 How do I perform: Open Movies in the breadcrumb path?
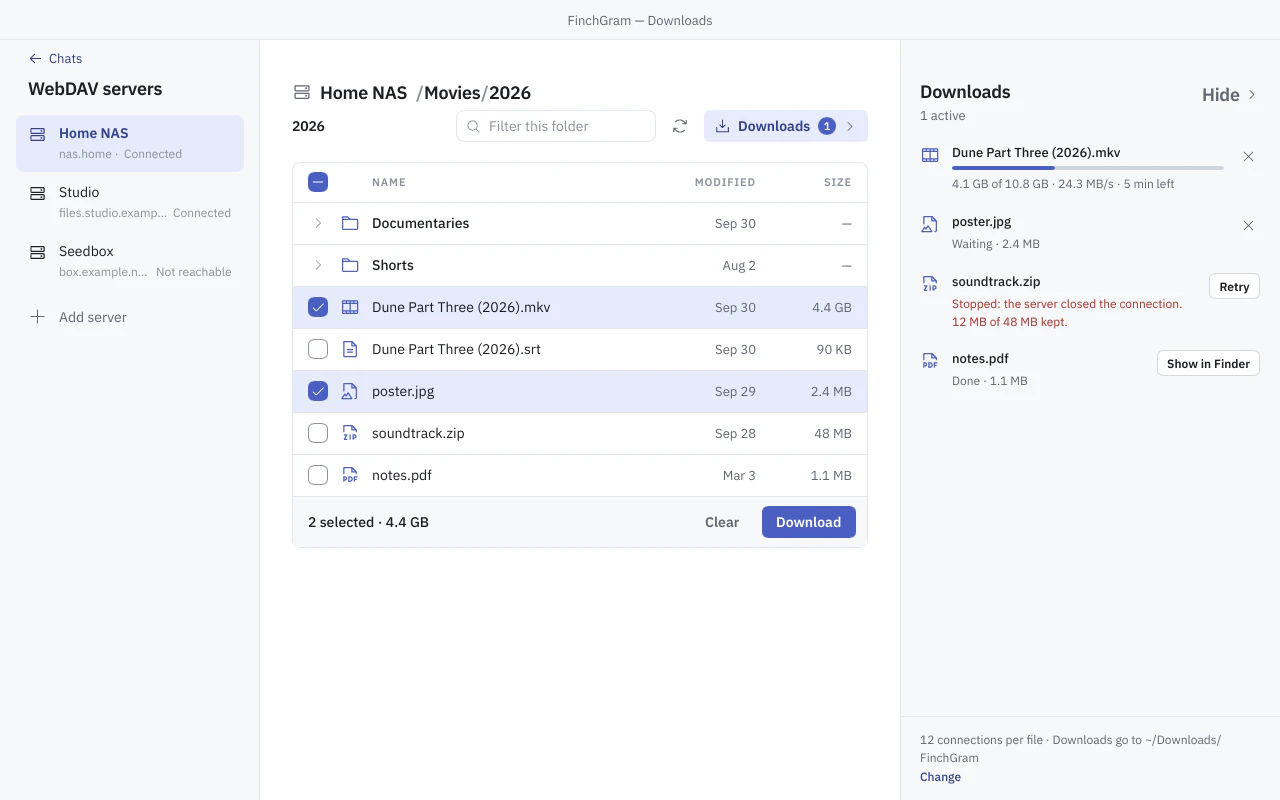point(452,93)
